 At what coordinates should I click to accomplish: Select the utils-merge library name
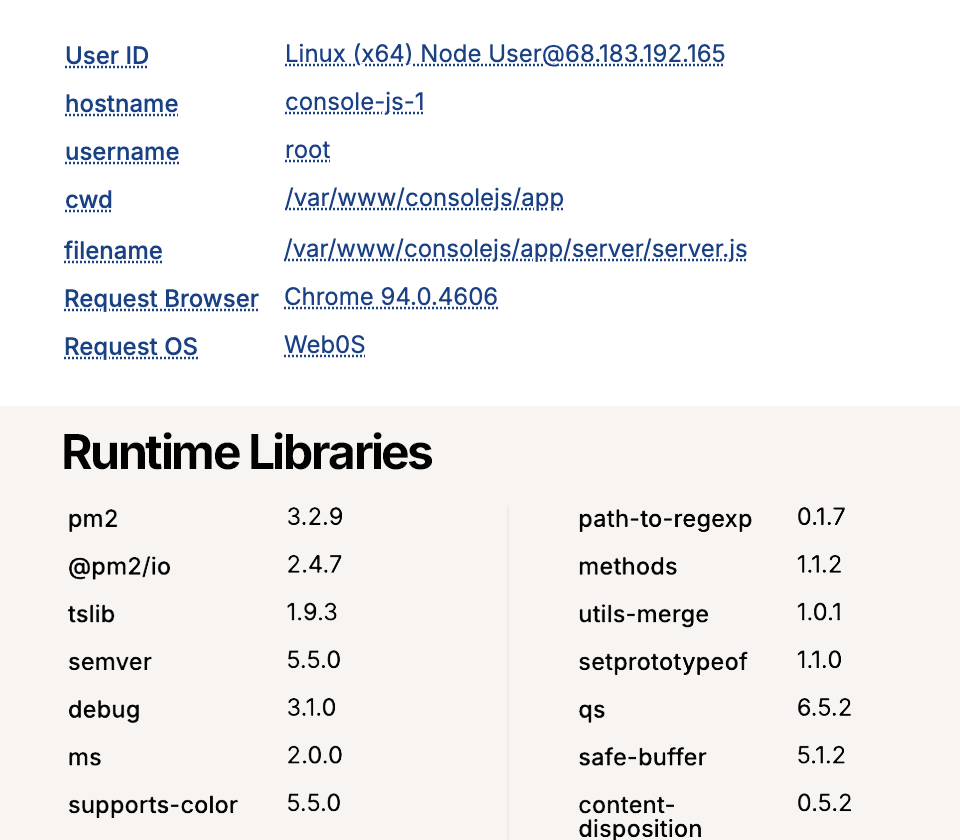click(643, 614)
